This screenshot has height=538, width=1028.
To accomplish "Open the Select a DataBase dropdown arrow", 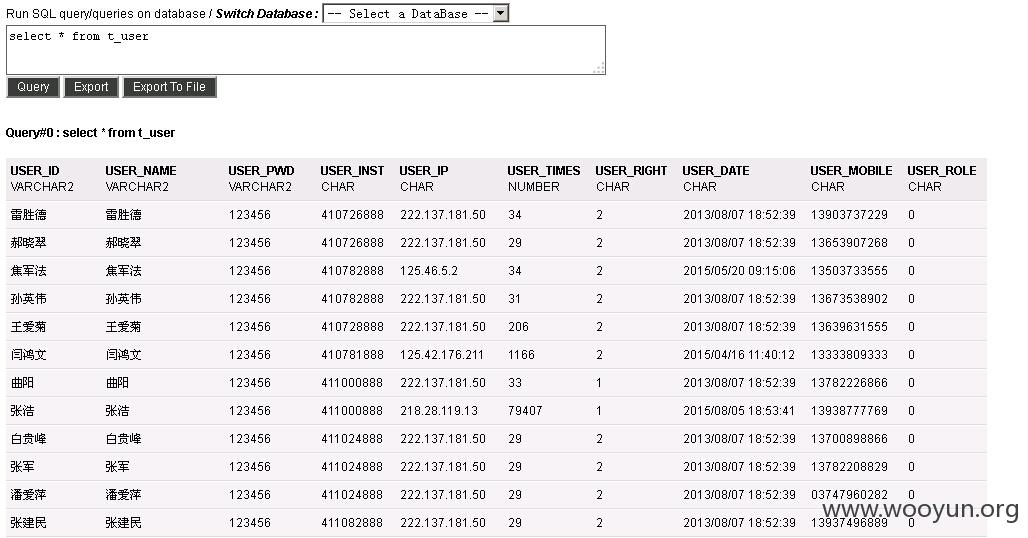I will tap(501, 13).
